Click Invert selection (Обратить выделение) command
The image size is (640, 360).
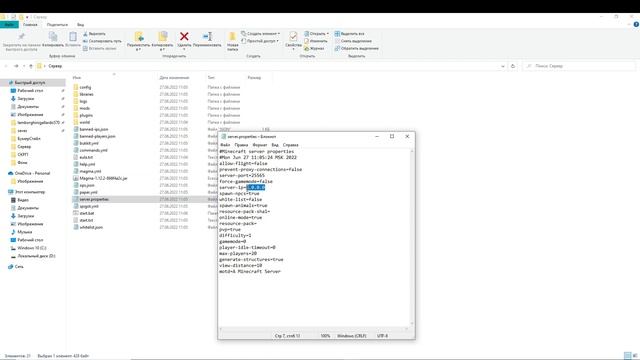click(356, 48)
